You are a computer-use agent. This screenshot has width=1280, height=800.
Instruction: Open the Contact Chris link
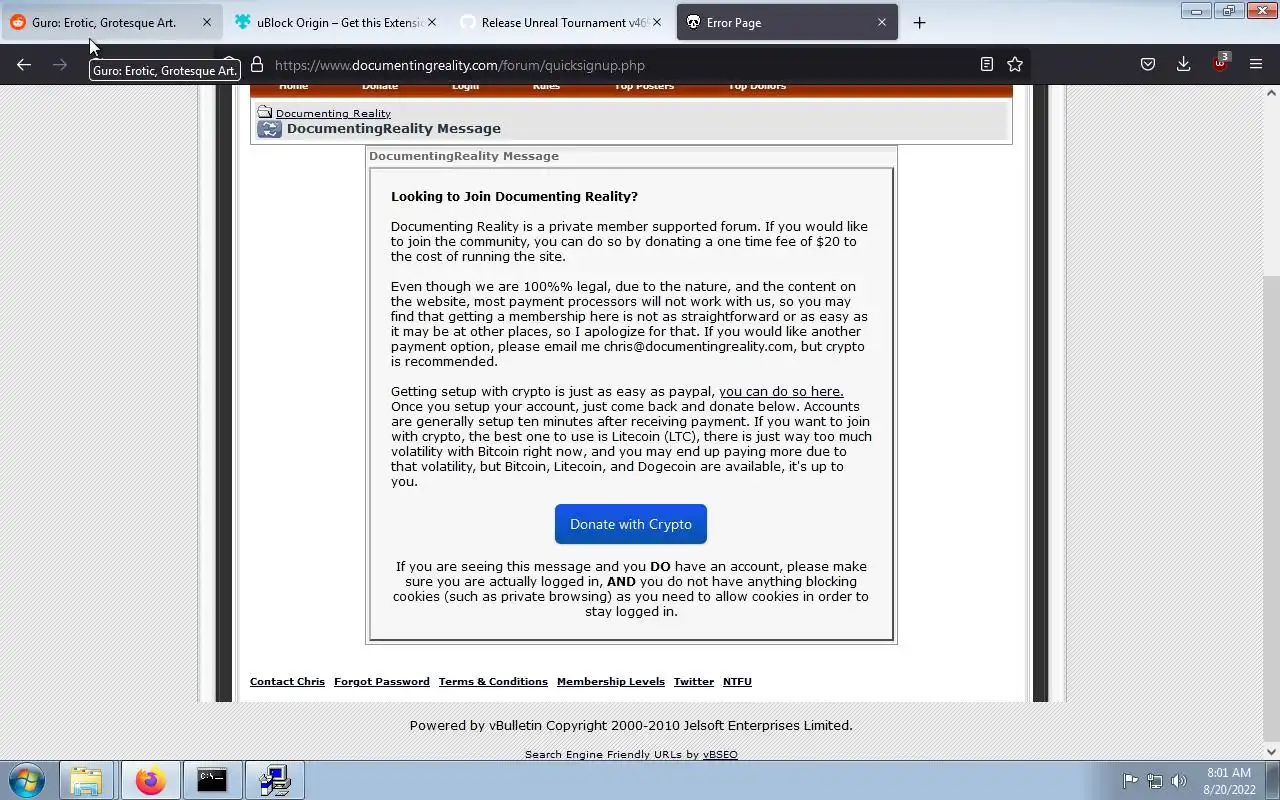[x=287, y=681]
